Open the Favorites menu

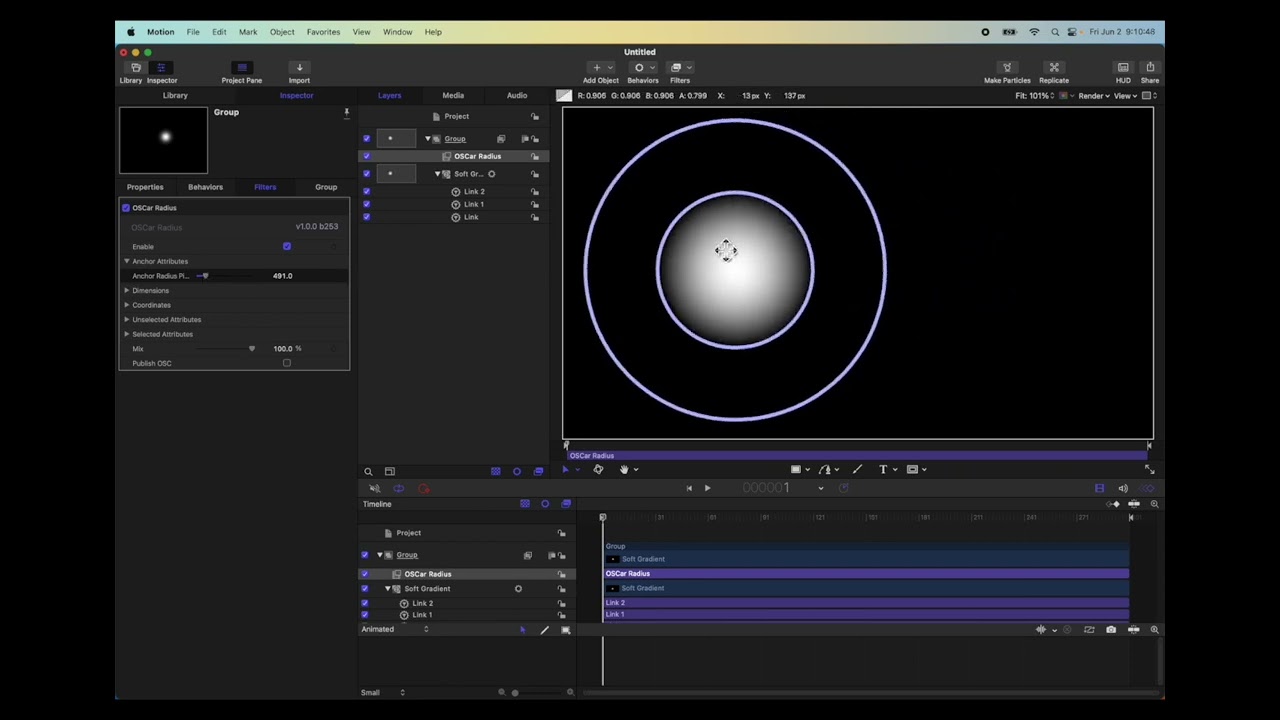[323, 32]
